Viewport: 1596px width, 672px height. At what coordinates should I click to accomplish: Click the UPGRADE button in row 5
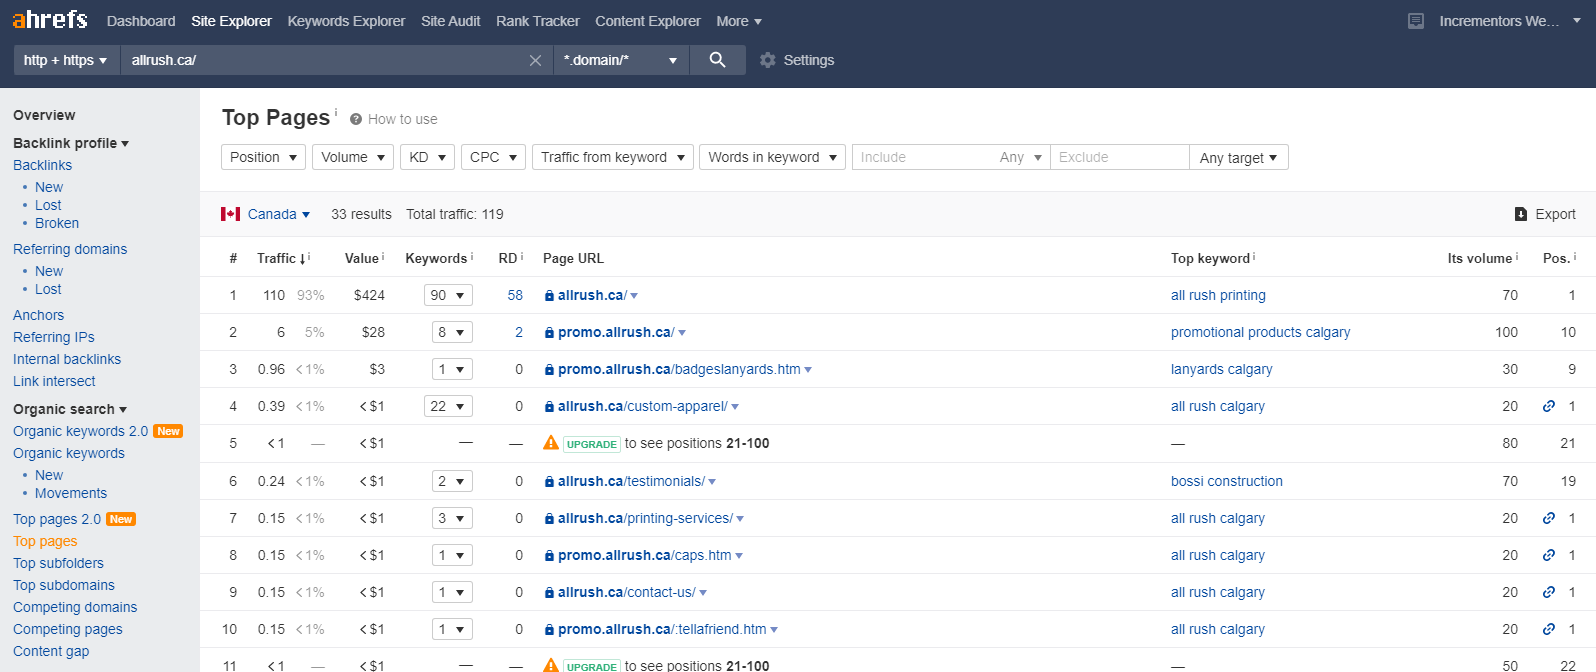[592, 444]
